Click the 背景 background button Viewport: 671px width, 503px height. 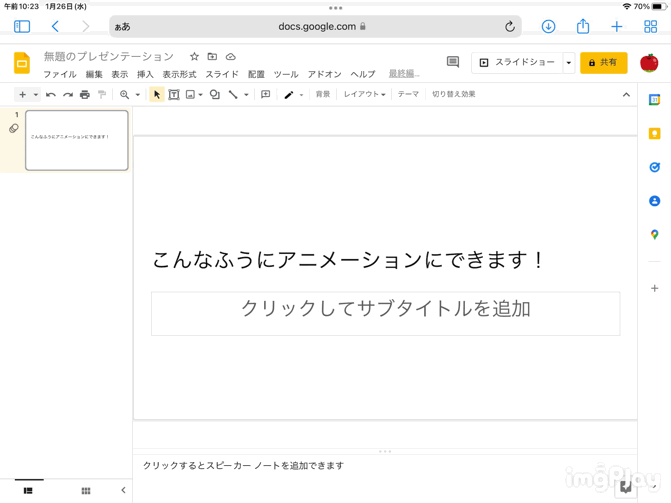[323, 94]
